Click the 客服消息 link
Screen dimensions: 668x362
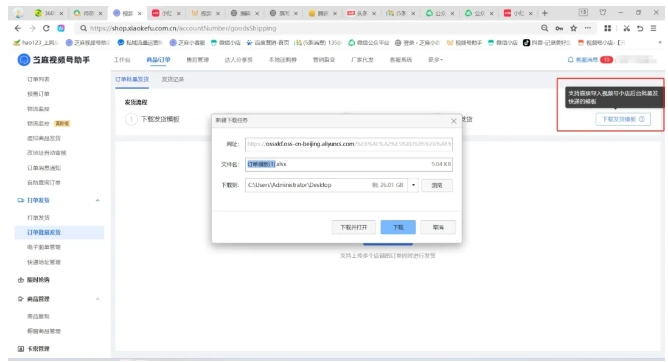pyautogui.click(x=587, y=60)
